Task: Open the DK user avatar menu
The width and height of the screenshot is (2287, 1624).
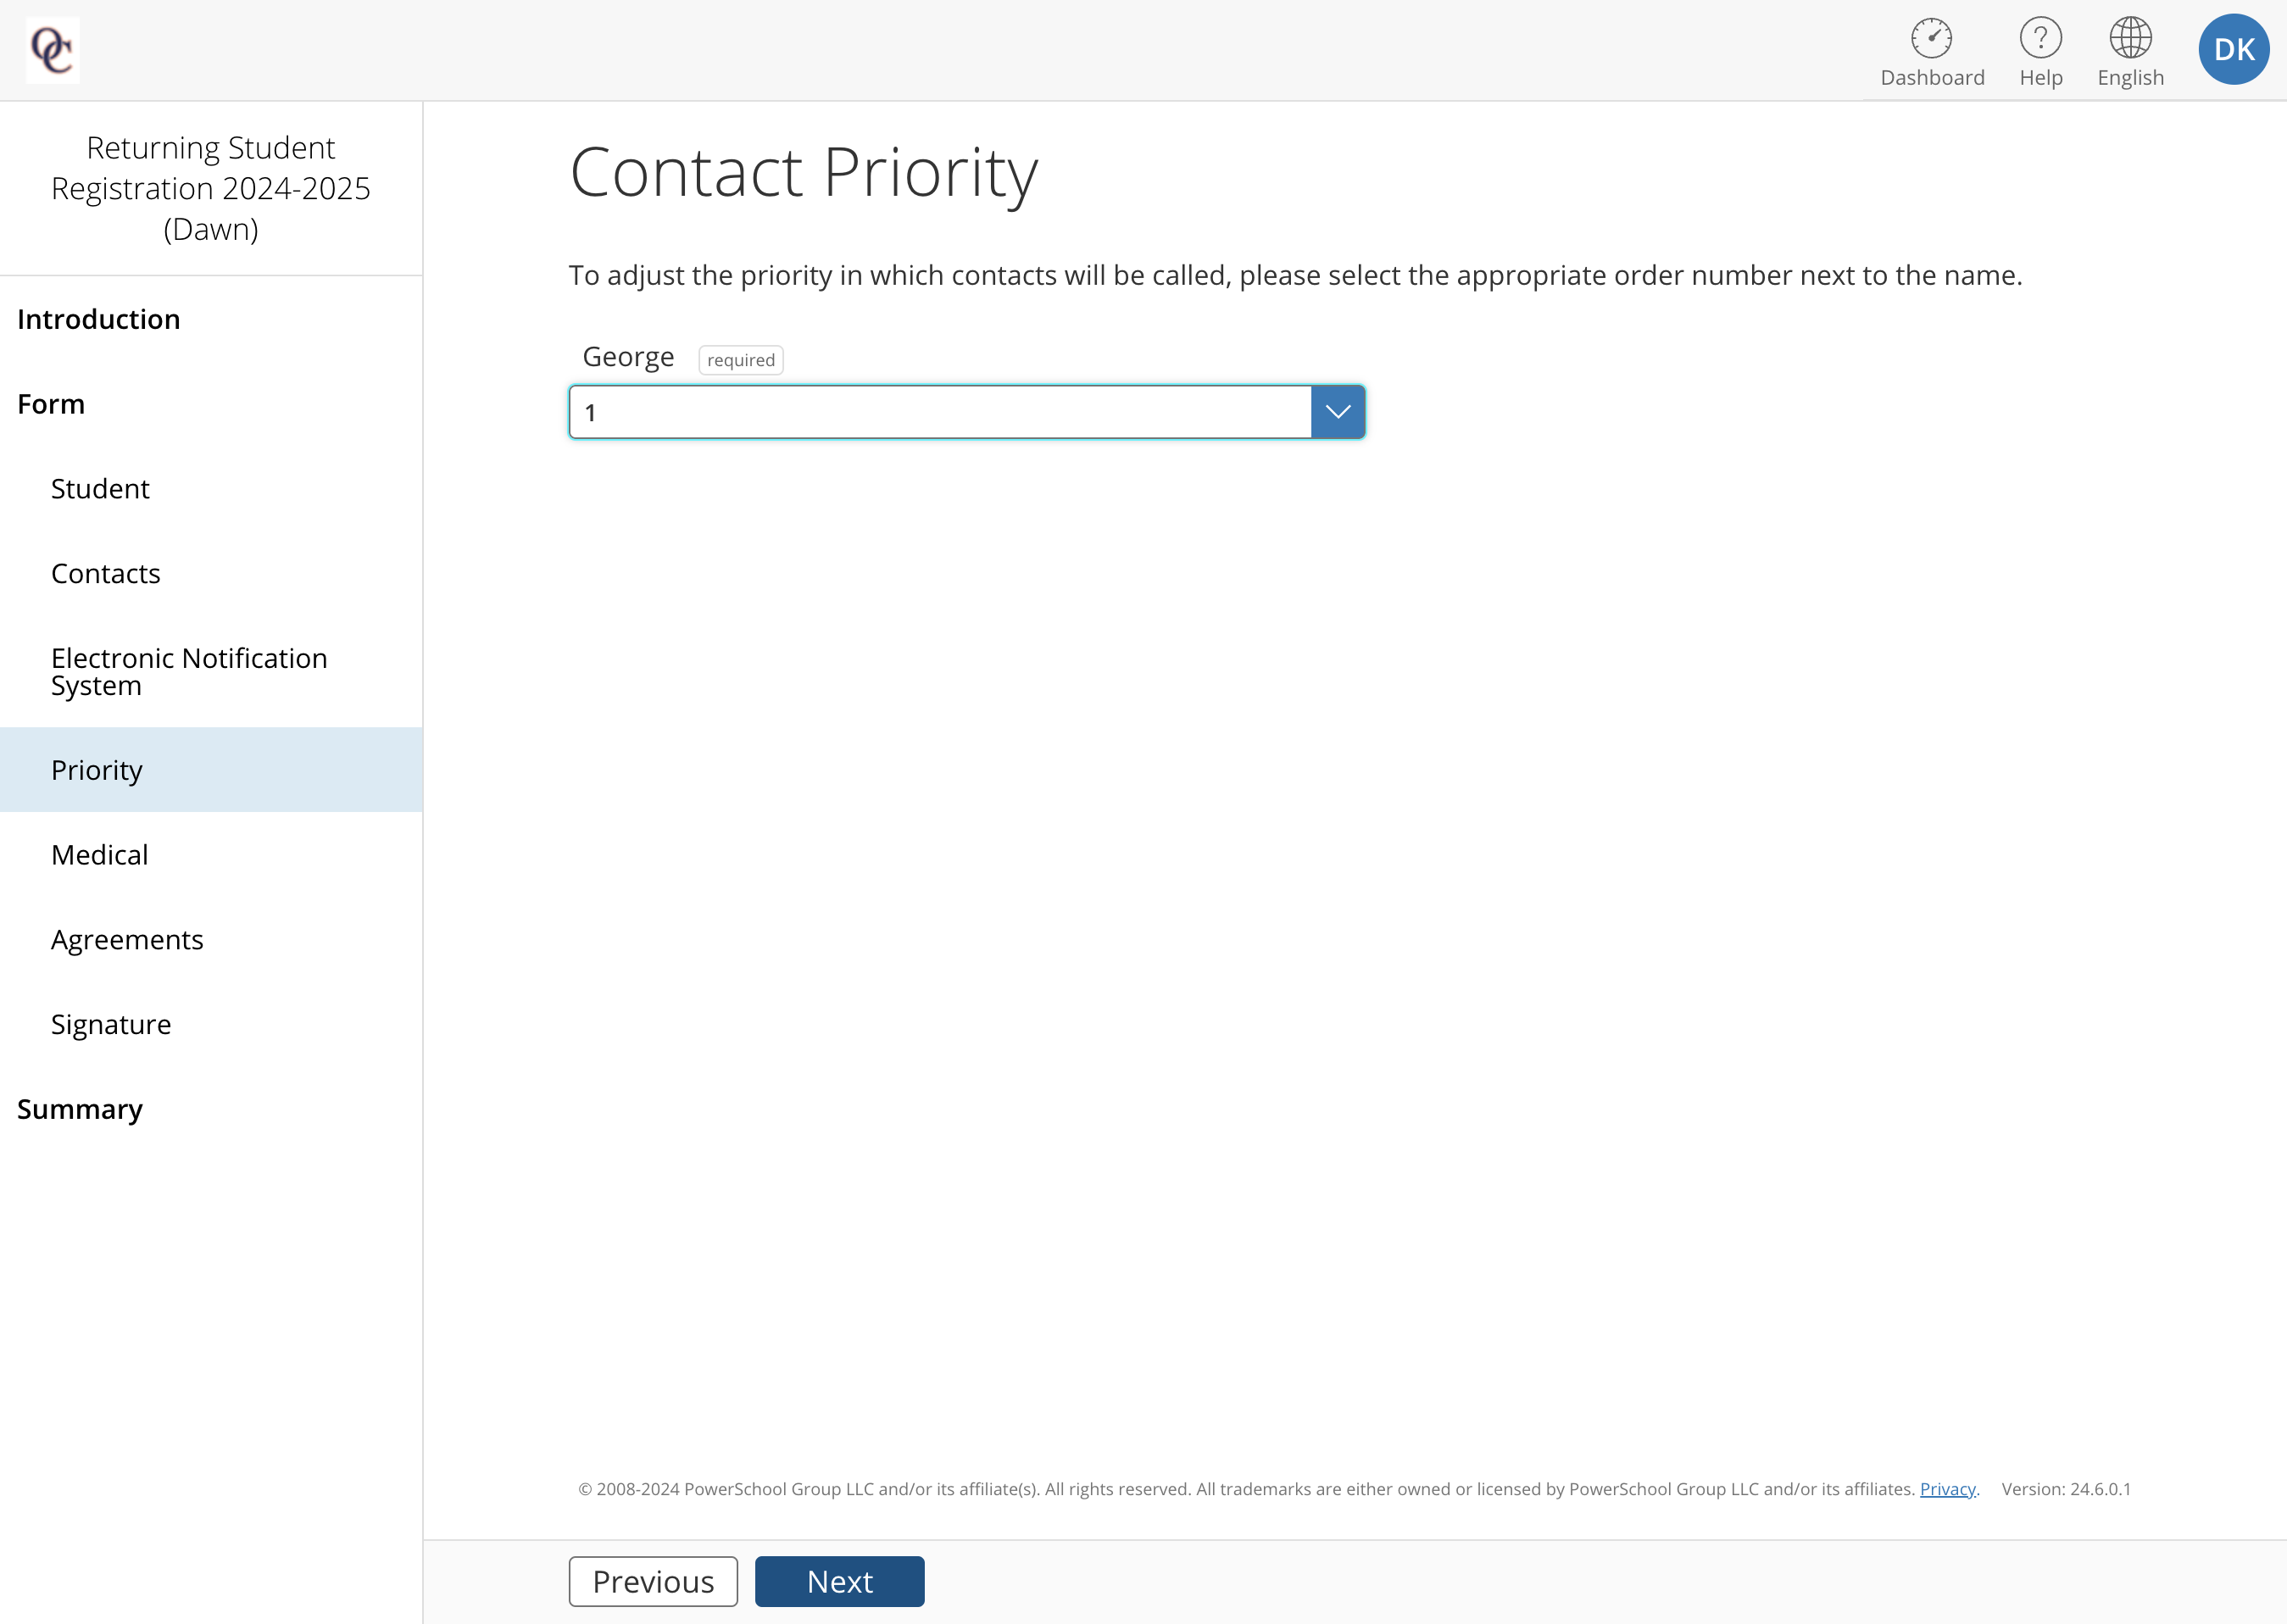Action: [x=2233, y=49]
